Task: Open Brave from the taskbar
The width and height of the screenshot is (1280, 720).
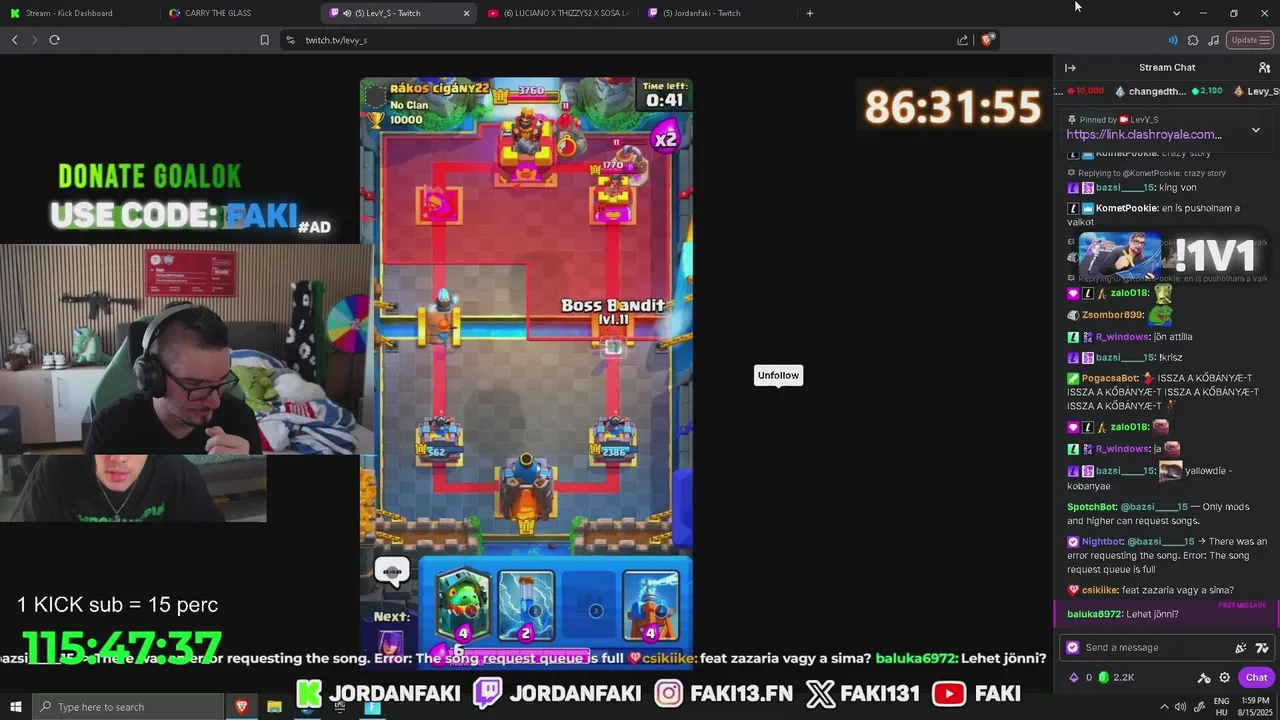Action: (242, 707)
